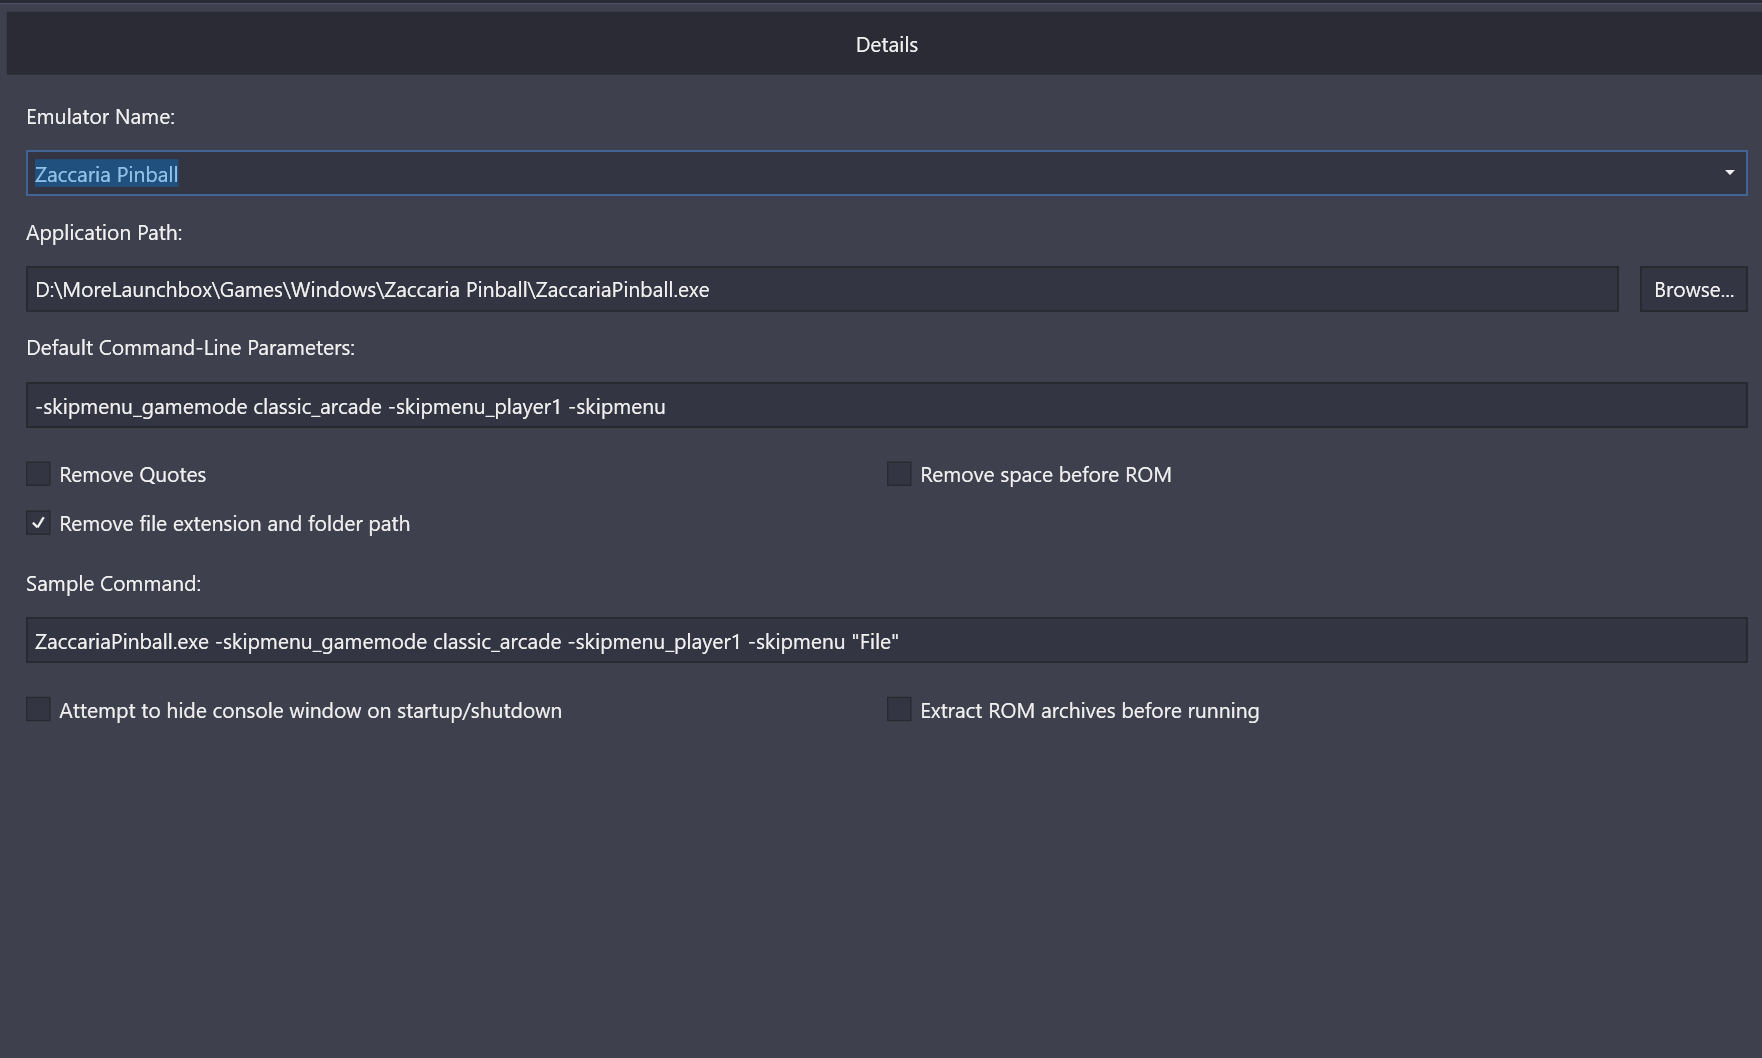Uncheck Remove file extension and folder path box

[38, 523]
